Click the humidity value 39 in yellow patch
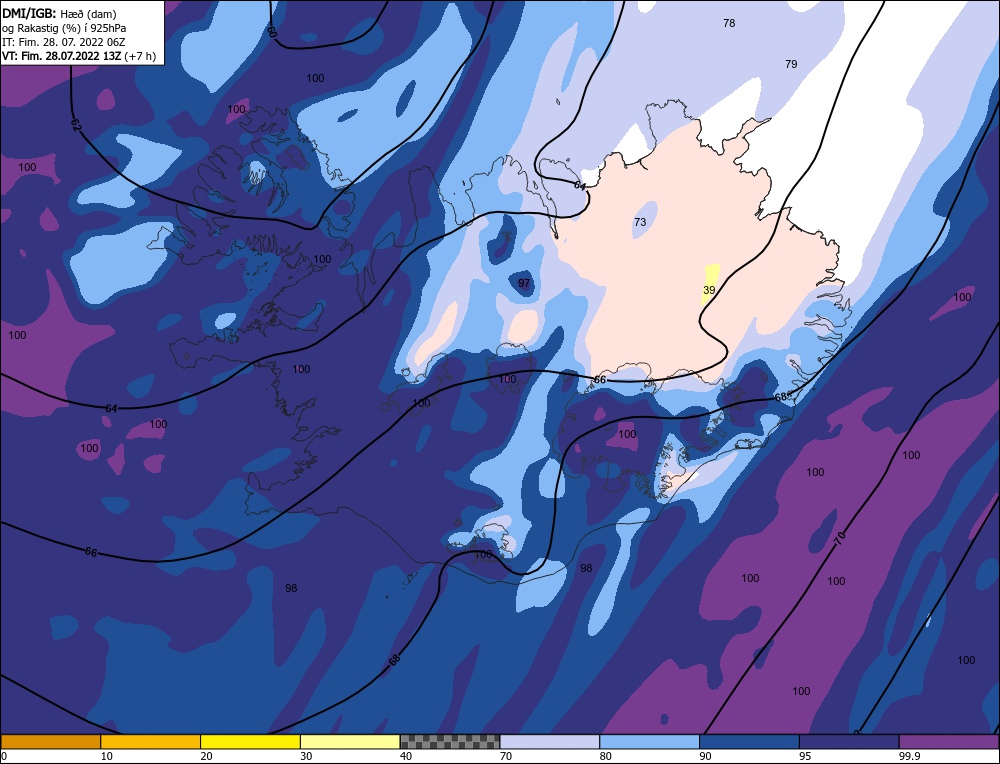1000x764 pixels. coord(709,290)
